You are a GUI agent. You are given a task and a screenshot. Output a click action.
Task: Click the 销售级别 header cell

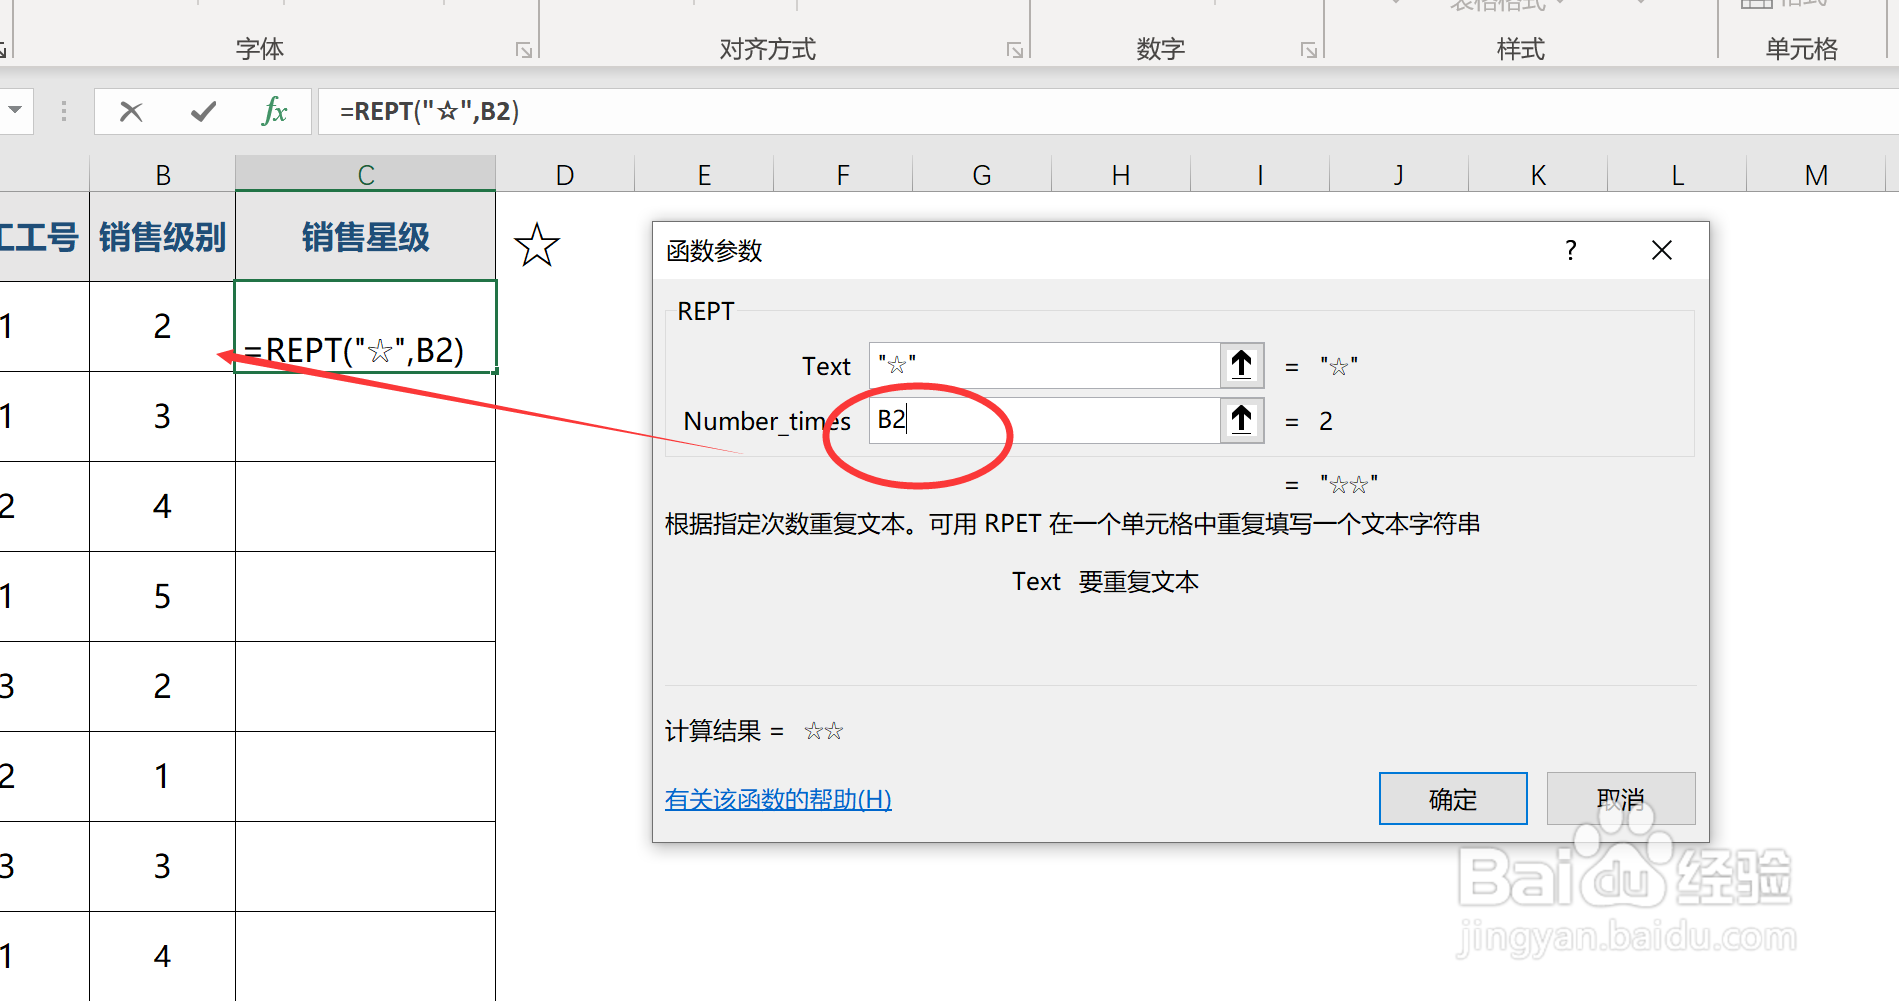(163, 237)
